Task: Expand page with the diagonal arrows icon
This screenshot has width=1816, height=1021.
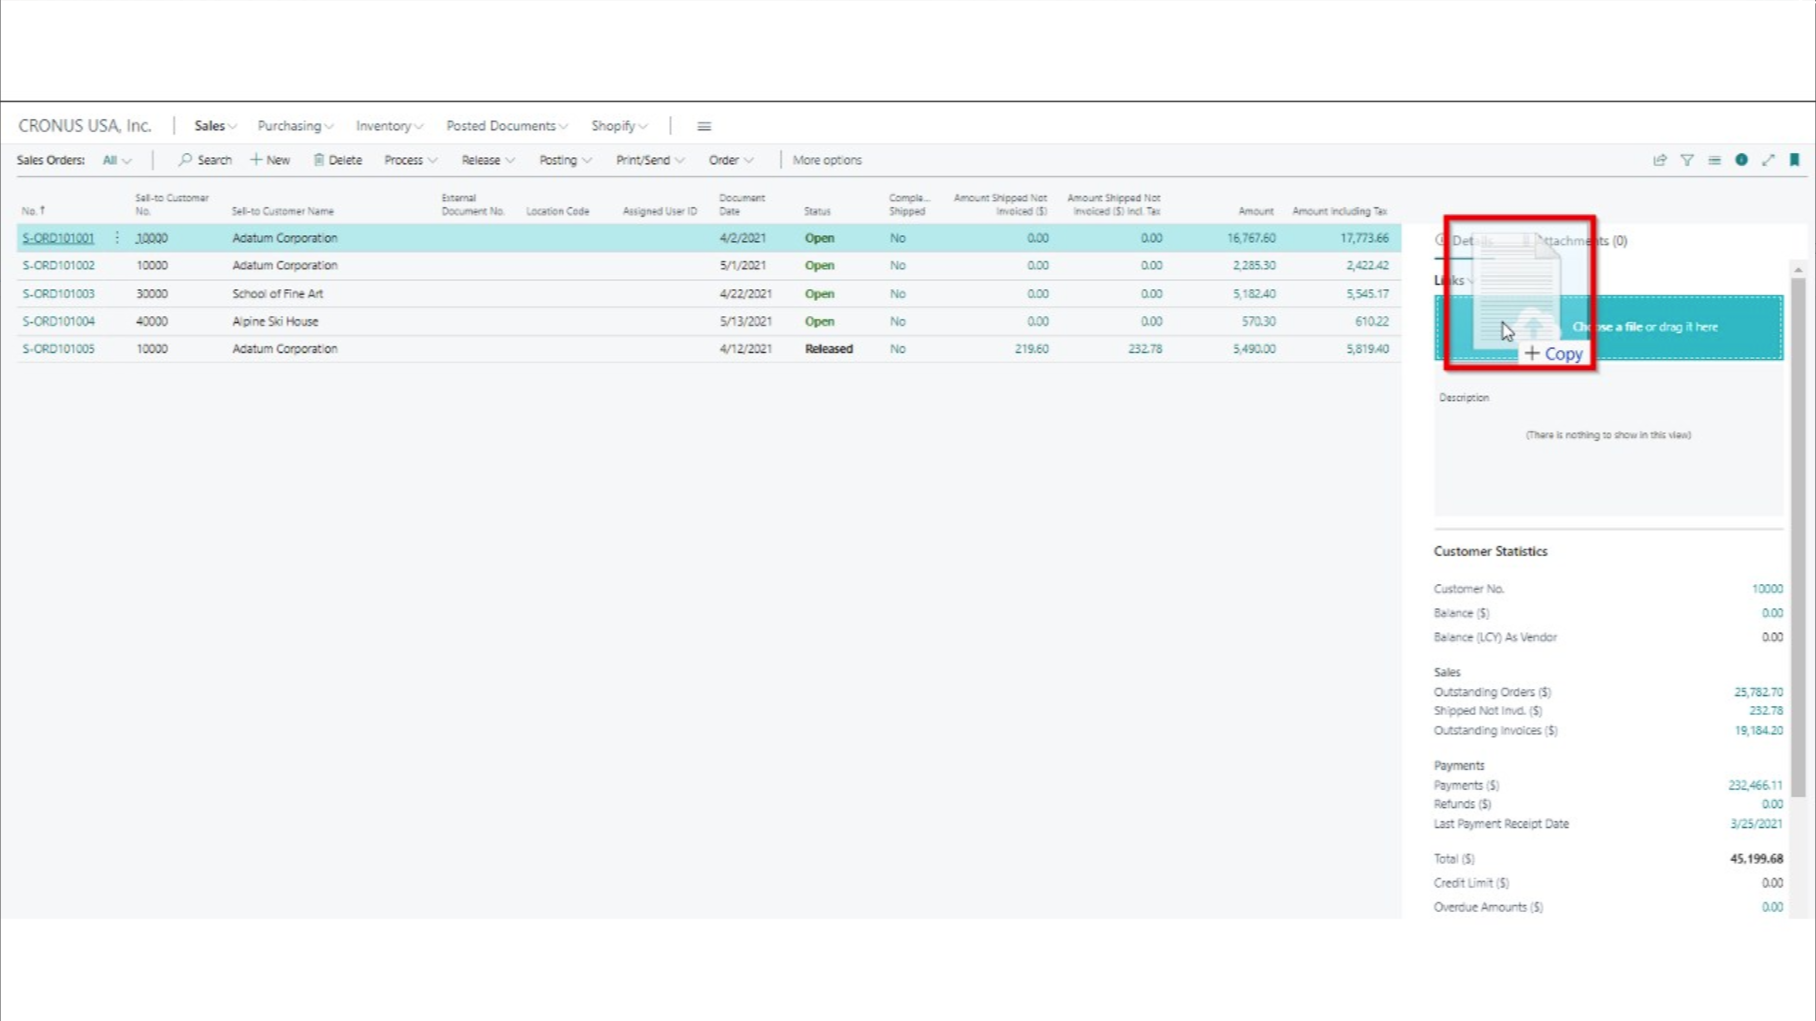Action: click(x=1768, y=160)
